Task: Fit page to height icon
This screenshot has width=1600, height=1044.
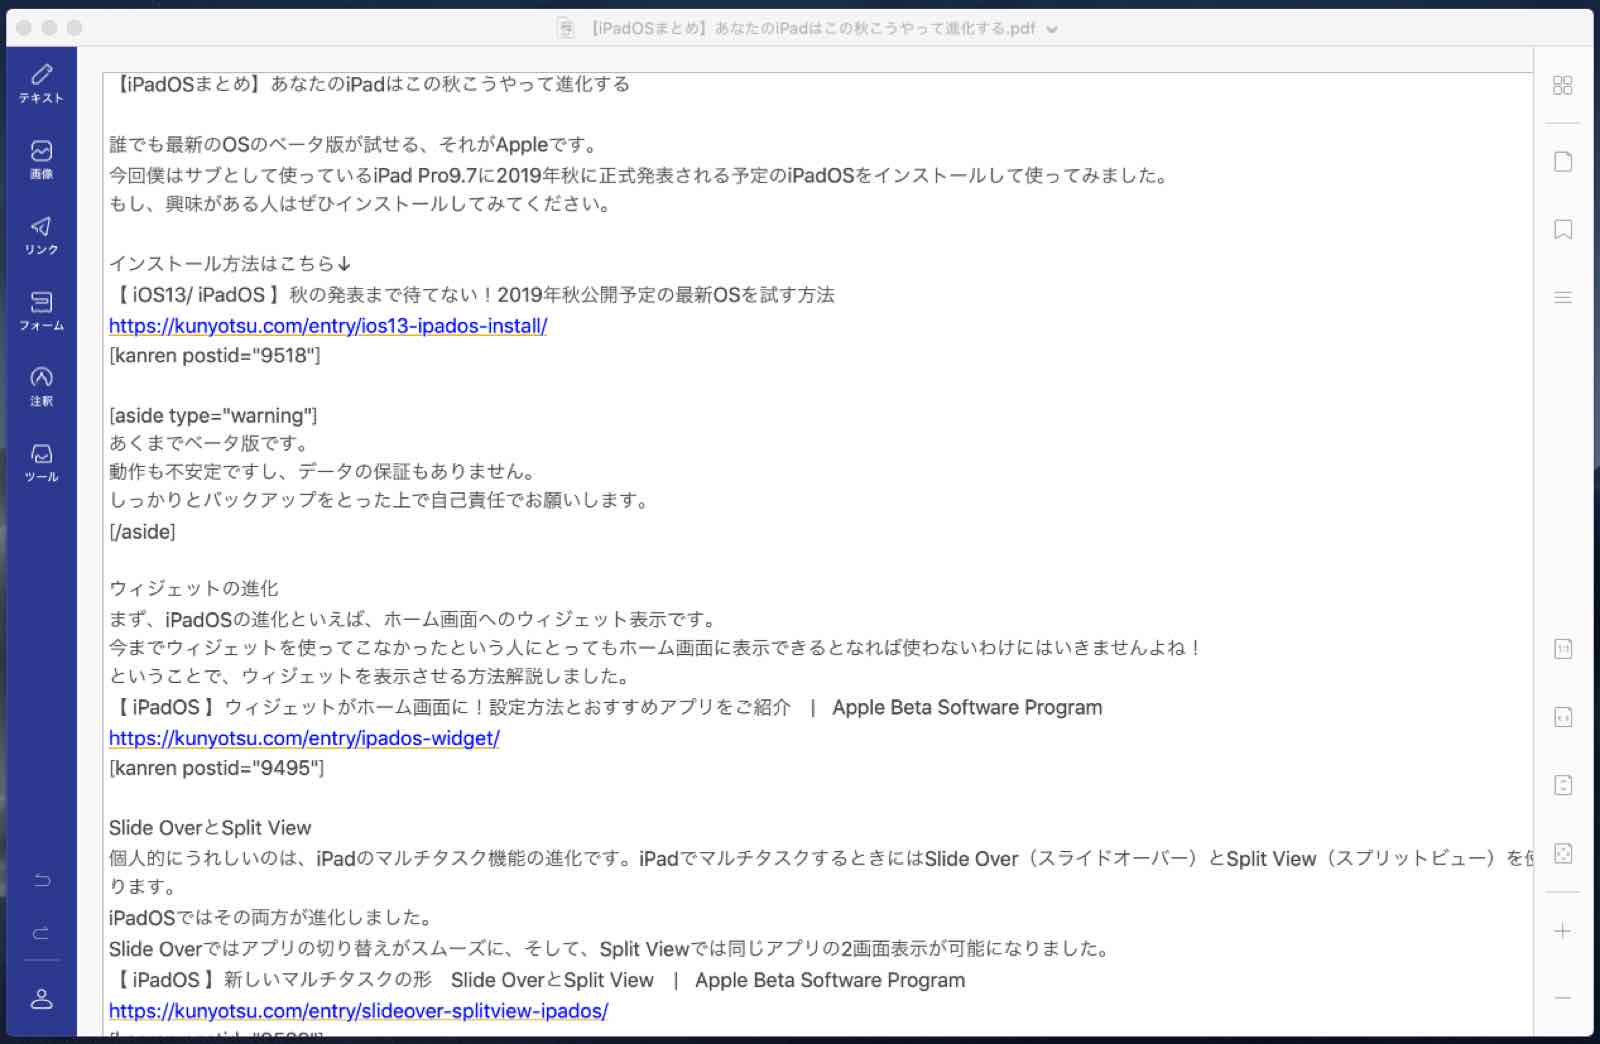Action: click(1563, 785)
